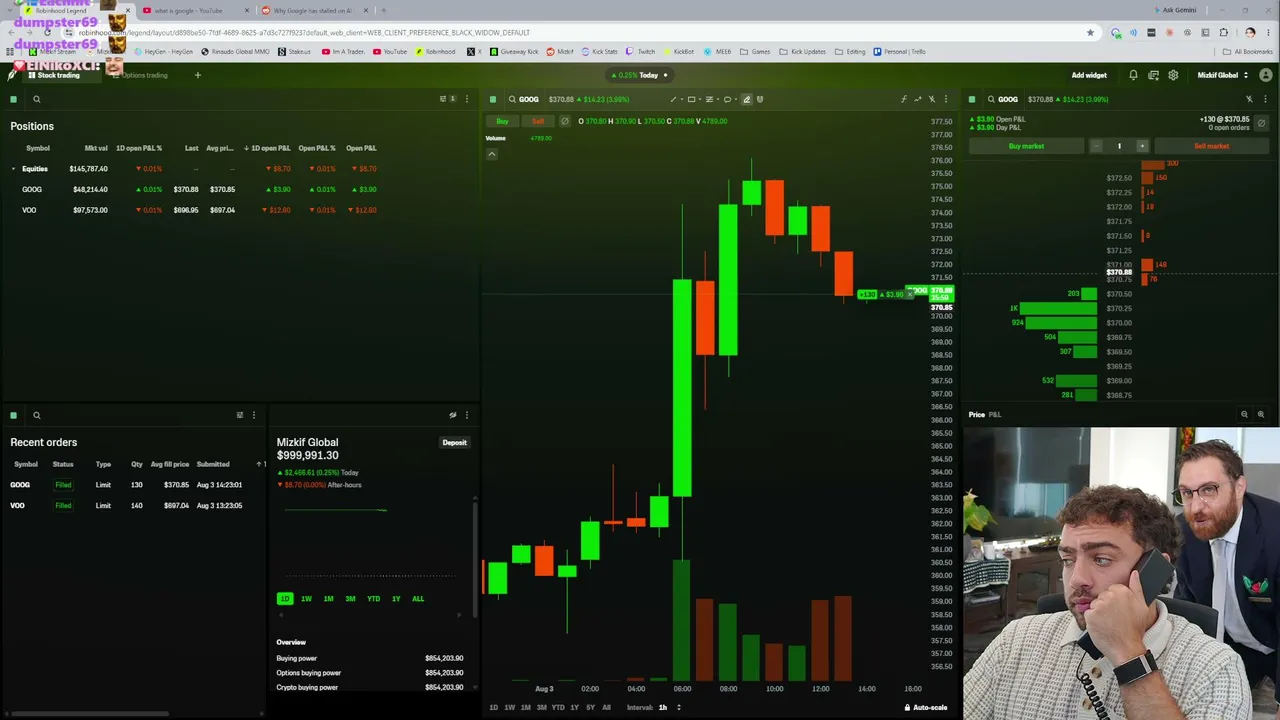This screenshot has width=1280, height=720.
Task: Open the GOOG symbol search in chart widget
Action: click(524, 99)
